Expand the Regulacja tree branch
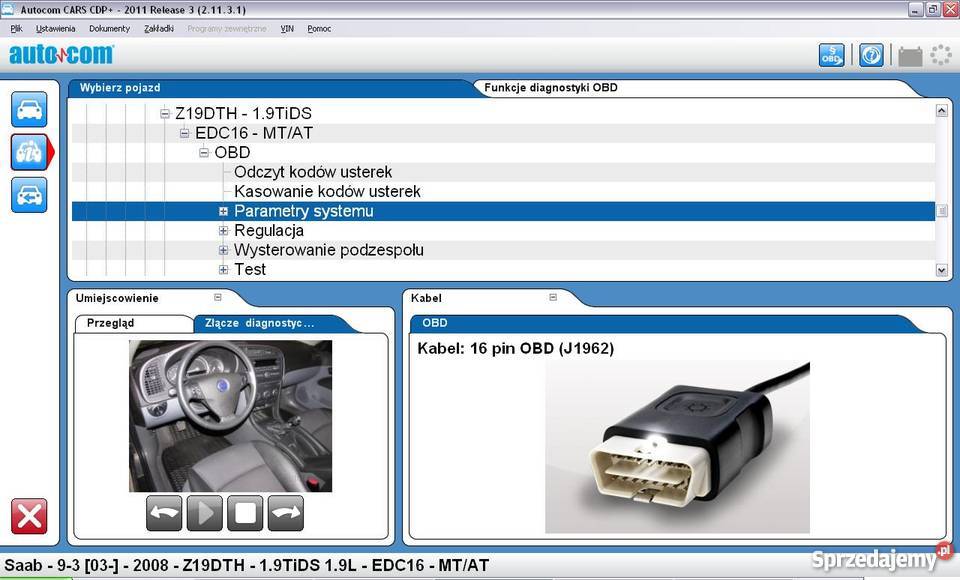Screen dimensions: 960x580 click(223, 230)
